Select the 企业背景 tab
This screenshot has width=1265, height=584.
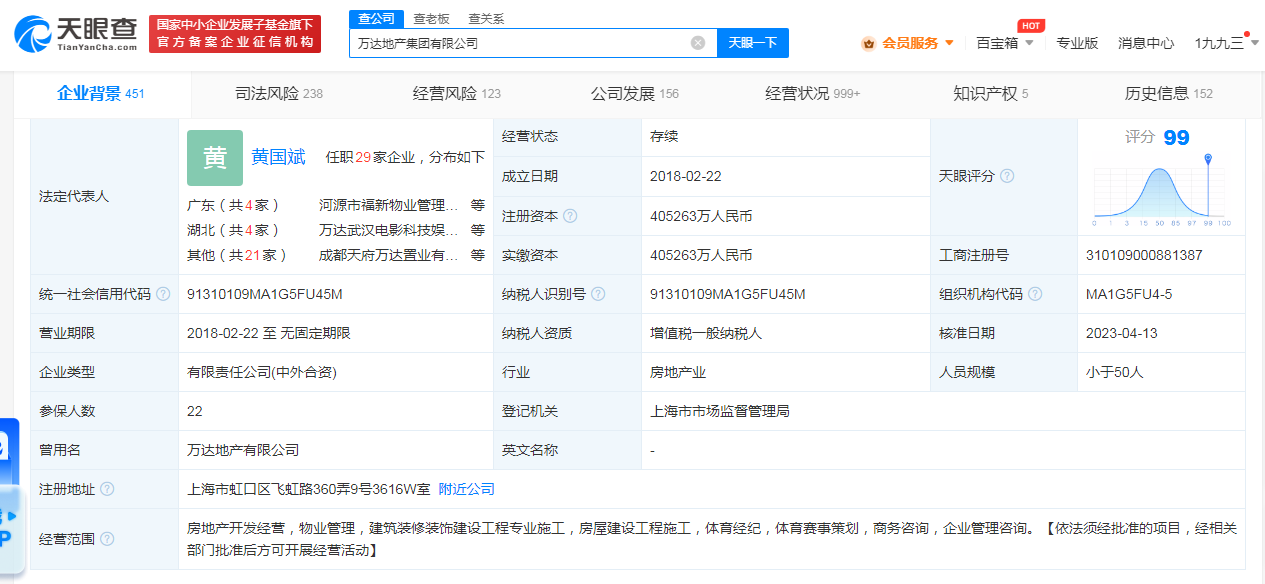pyautogui.click(x=101, y=94)
